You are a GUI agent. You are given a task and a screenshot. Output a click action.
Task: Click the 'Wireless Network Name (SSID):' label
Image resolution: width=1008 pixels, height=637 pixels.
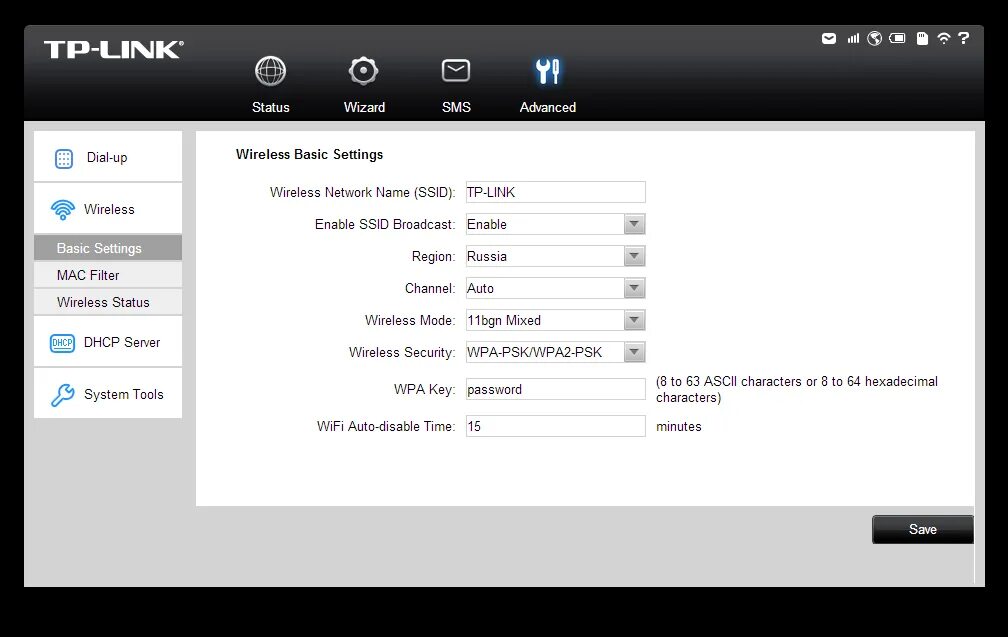tap(363, 192)
